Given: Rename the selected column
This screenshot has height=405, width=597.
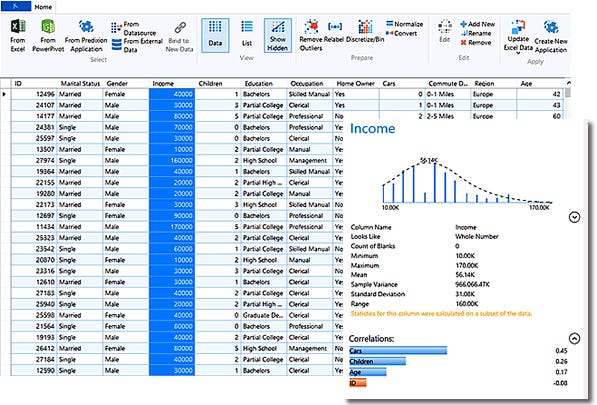Looking at the screenshot, I should 476,33.
